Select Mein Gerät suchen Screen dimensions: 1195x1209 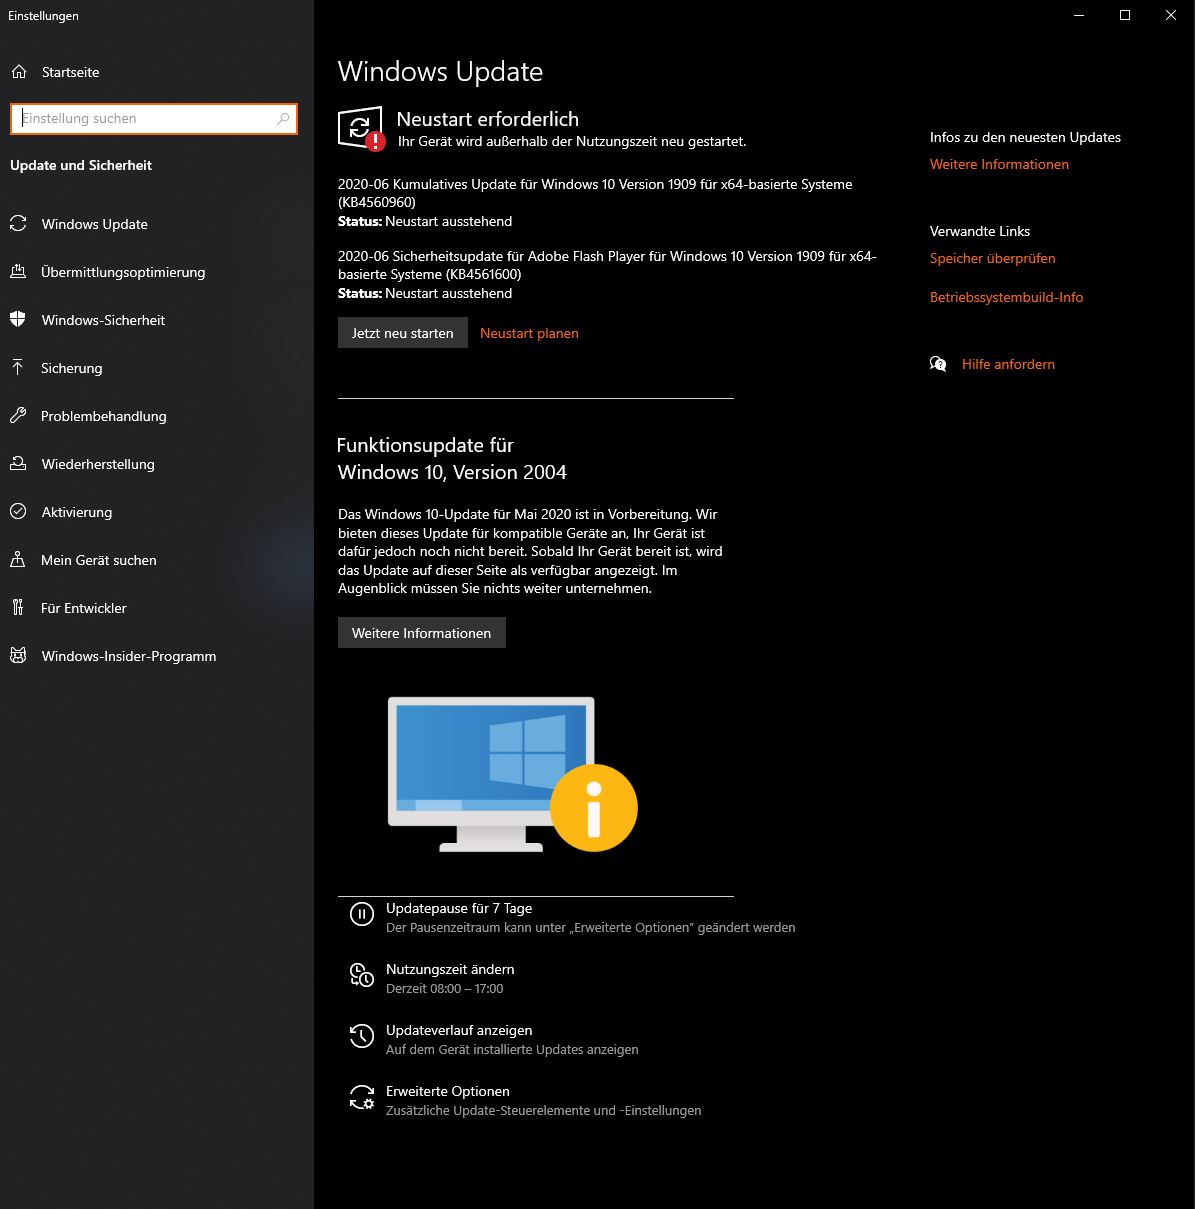(x=99, y=560)
